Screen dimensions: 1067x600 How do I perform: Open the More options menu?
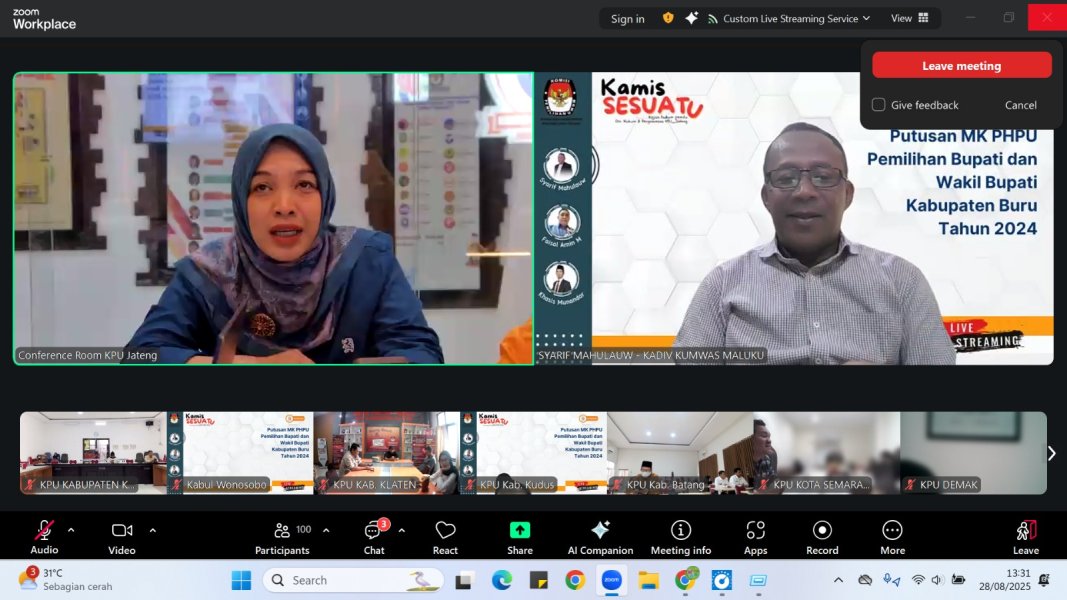(892, 536)
